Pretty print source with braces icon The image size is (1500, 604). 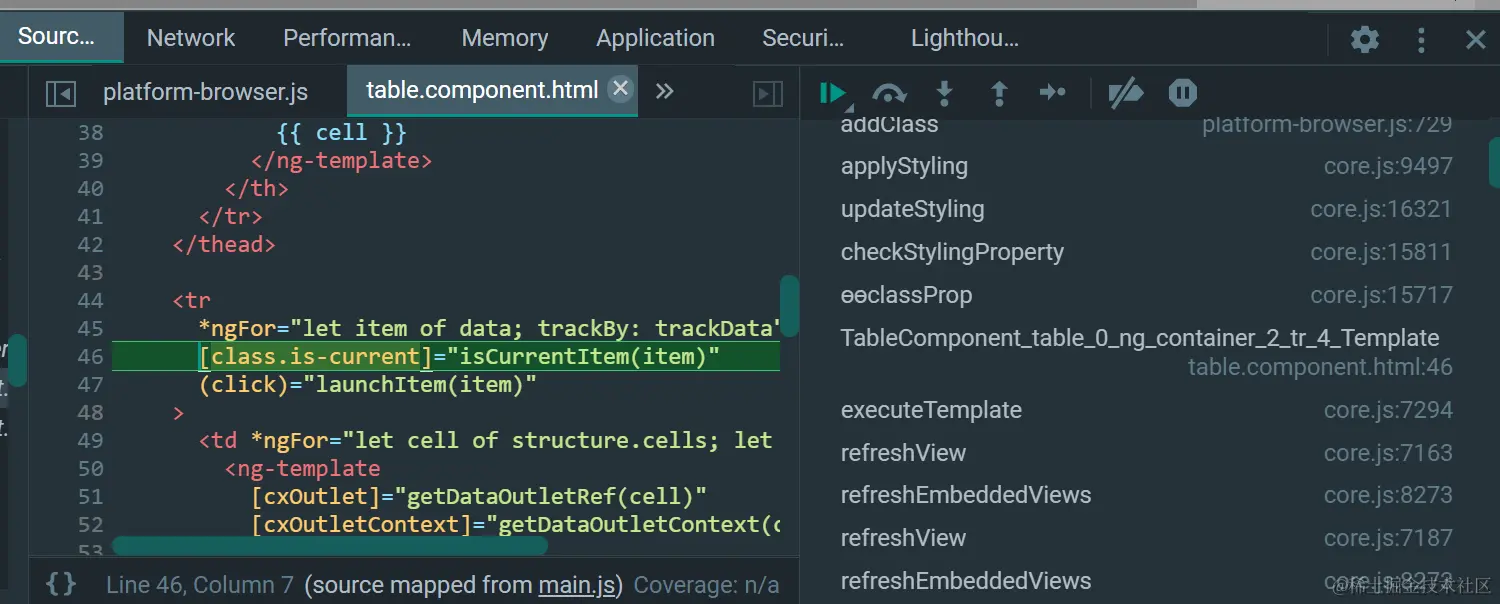point(61,584)
